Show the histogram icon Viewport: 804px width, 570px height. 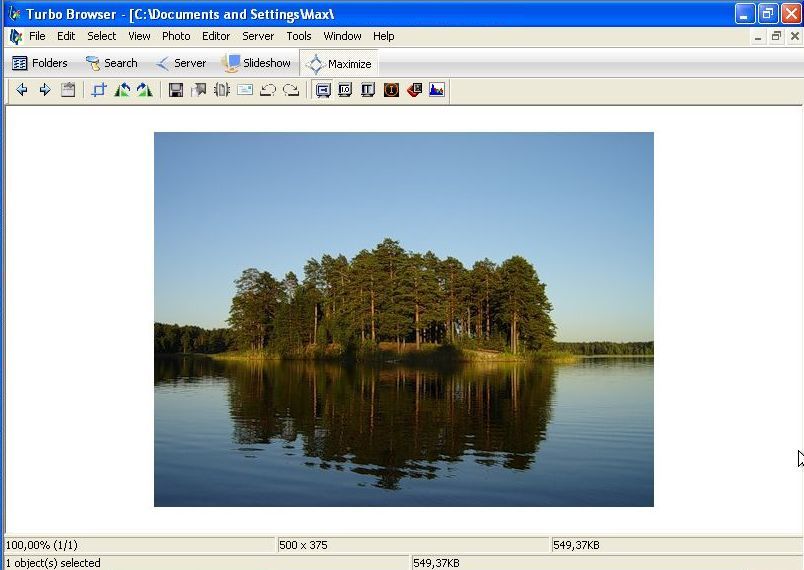coord(437,90)
